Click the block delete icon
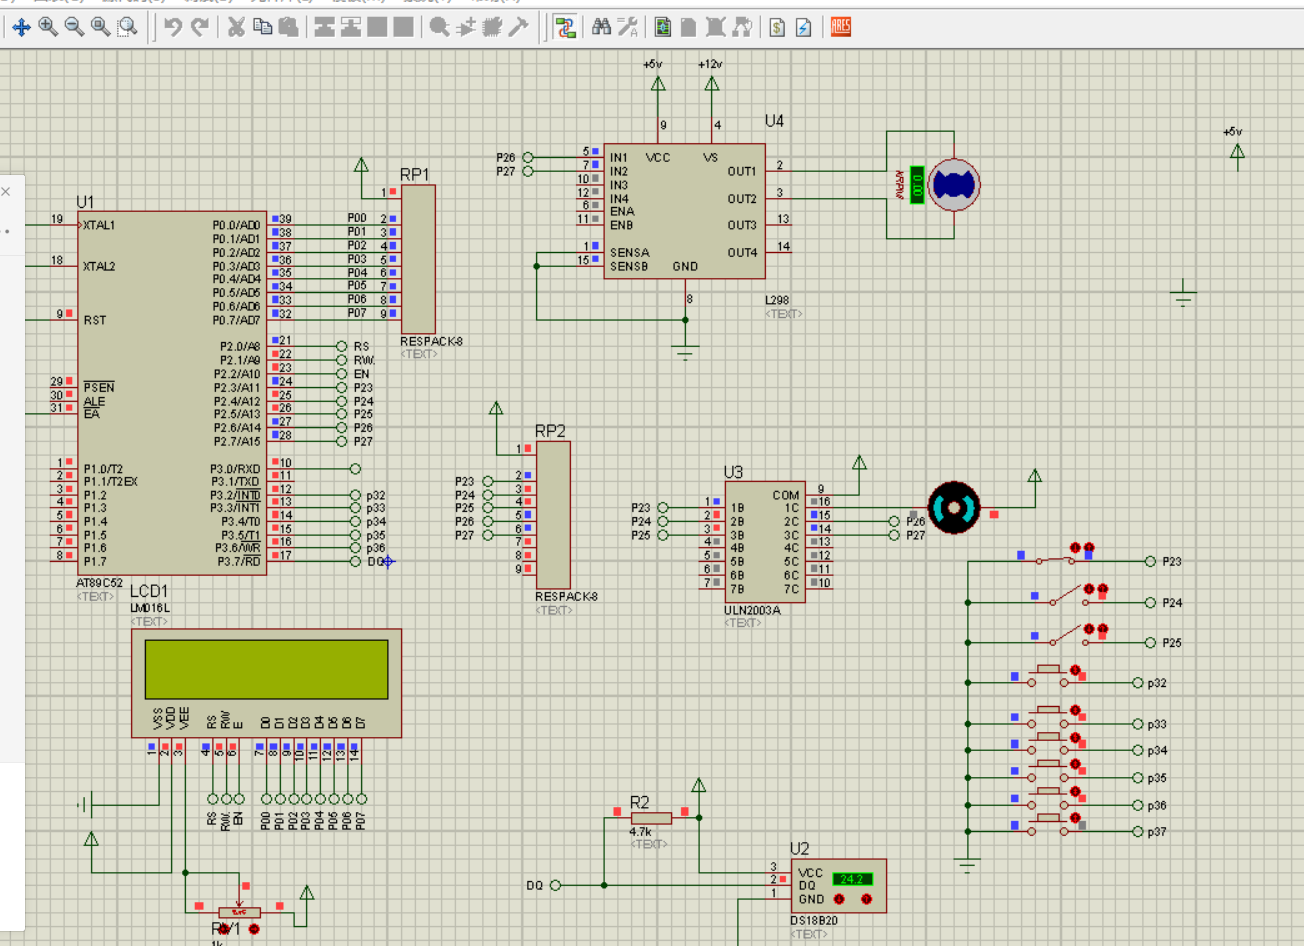Screen dimensions: 1304x946 403,27
